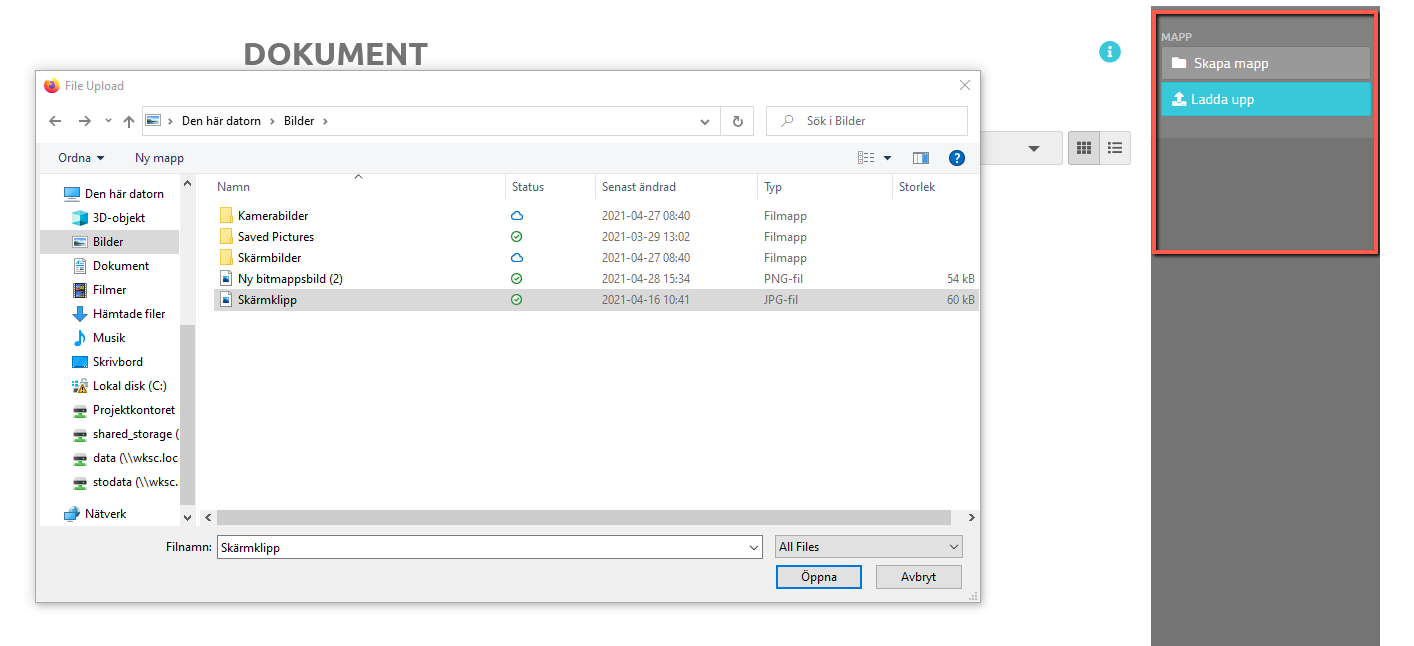Expand the address bar history dropdown
This screenshot has width=1414, height=646.
pos(707,121)
